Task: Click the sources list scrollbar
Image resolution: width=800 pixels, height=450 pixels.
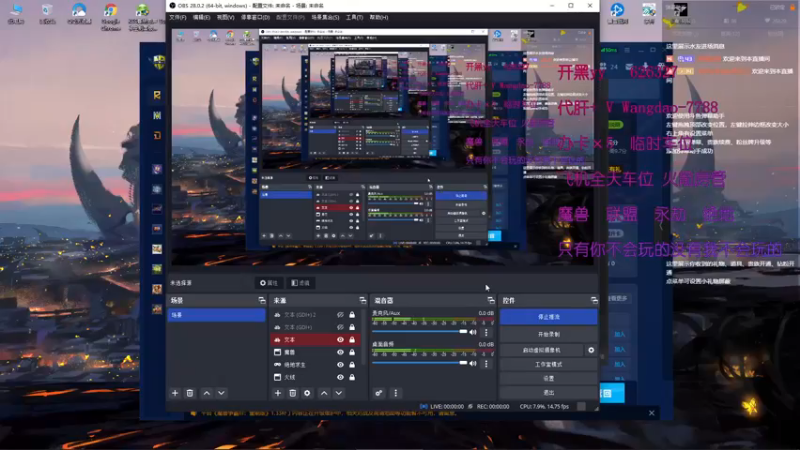Action: pos(364,337)
